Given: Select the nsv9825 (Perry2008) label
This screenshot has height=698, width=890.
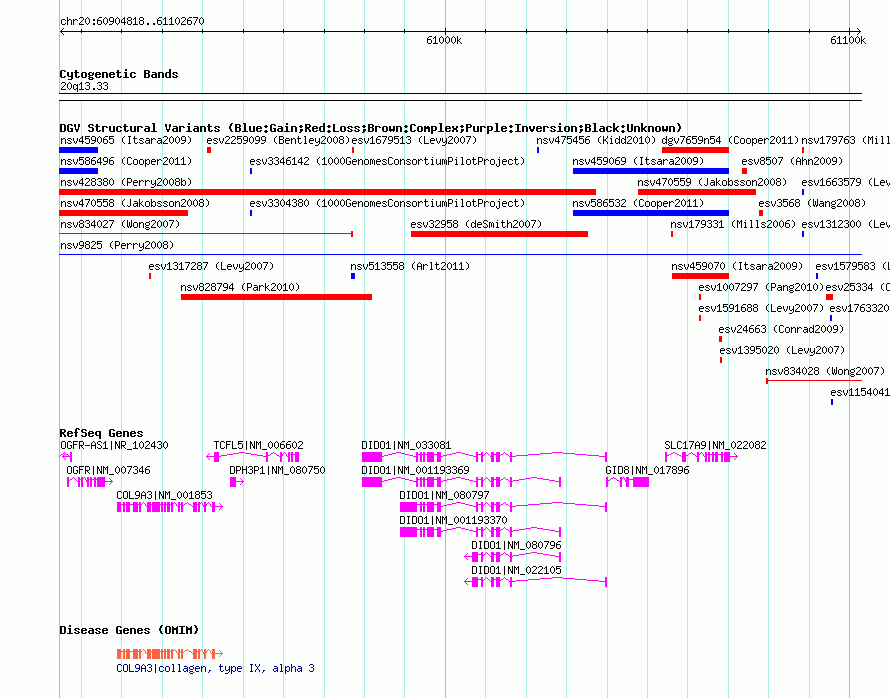Looking at the screenshot, I should 117,245.
